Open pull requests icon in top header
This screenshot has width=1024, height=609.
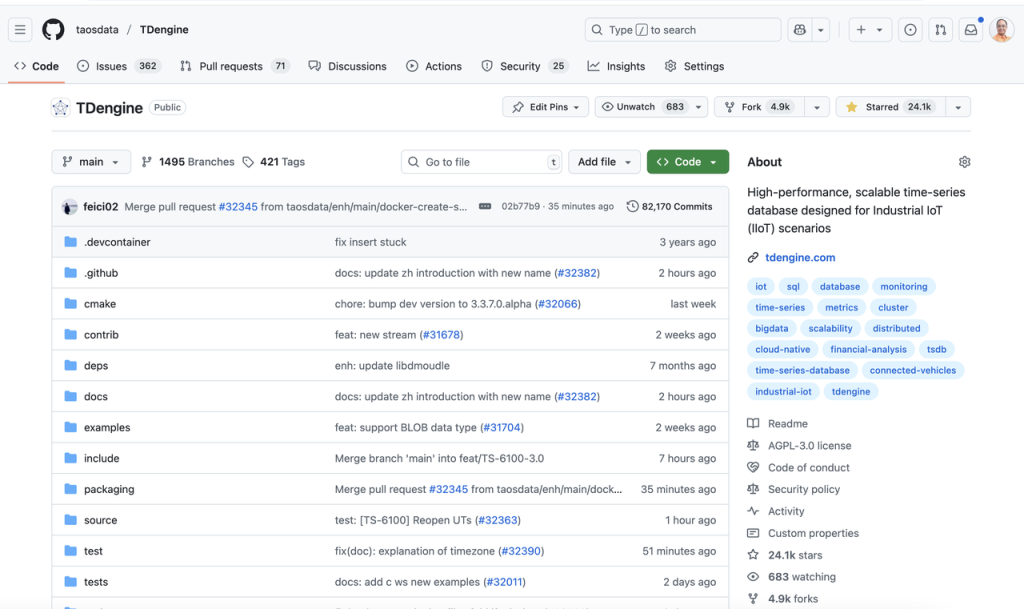(940, 30)
